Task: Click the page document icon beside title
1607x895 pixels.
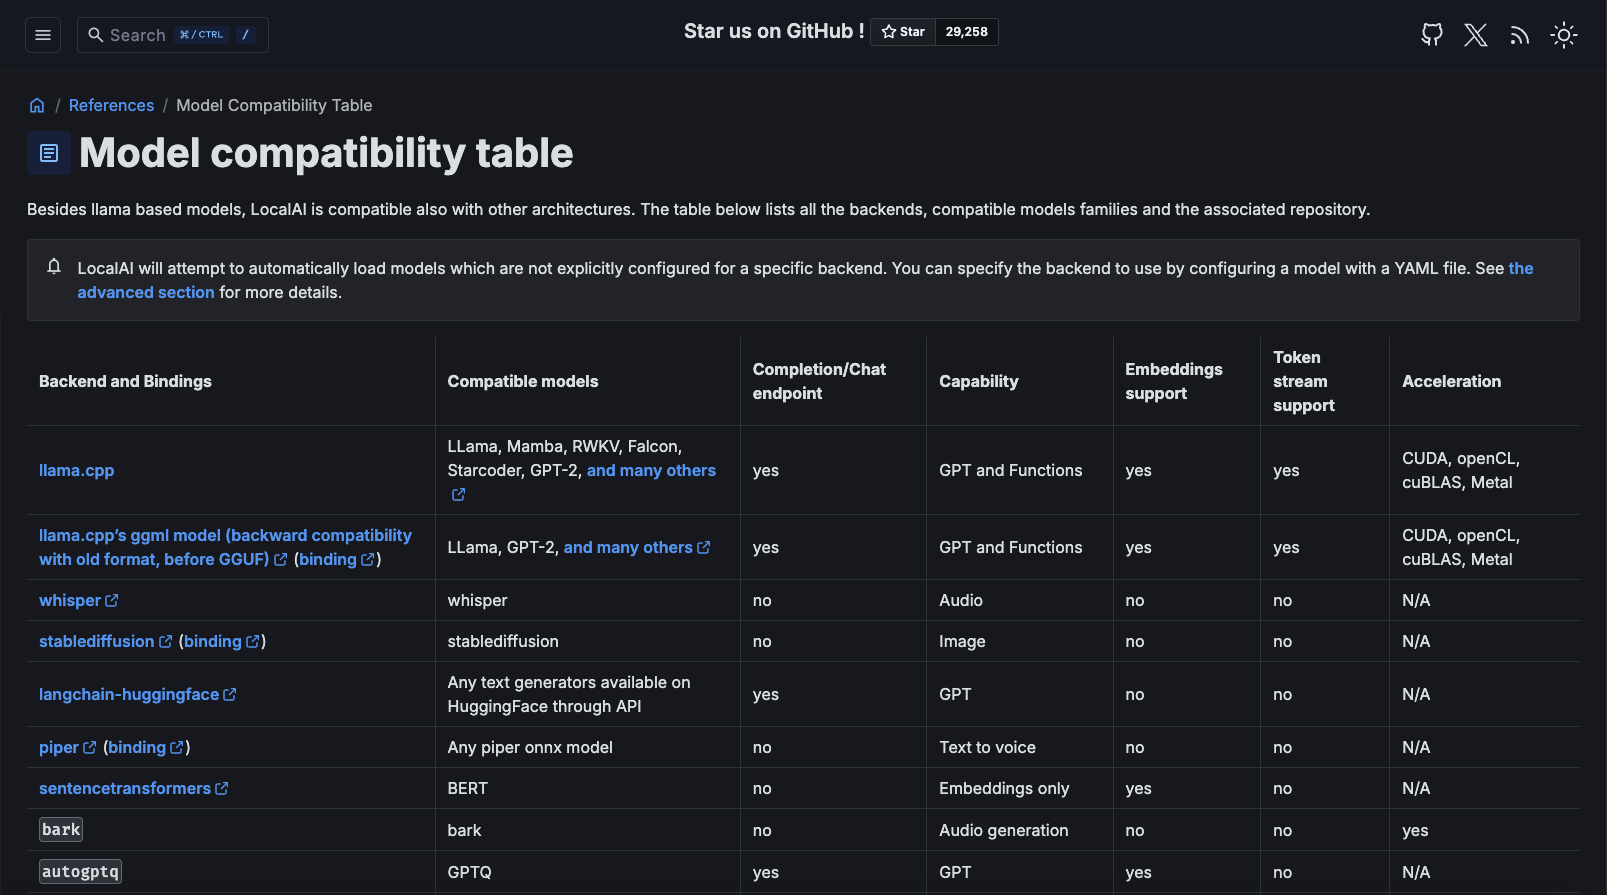Action: [x=49, y=153]
